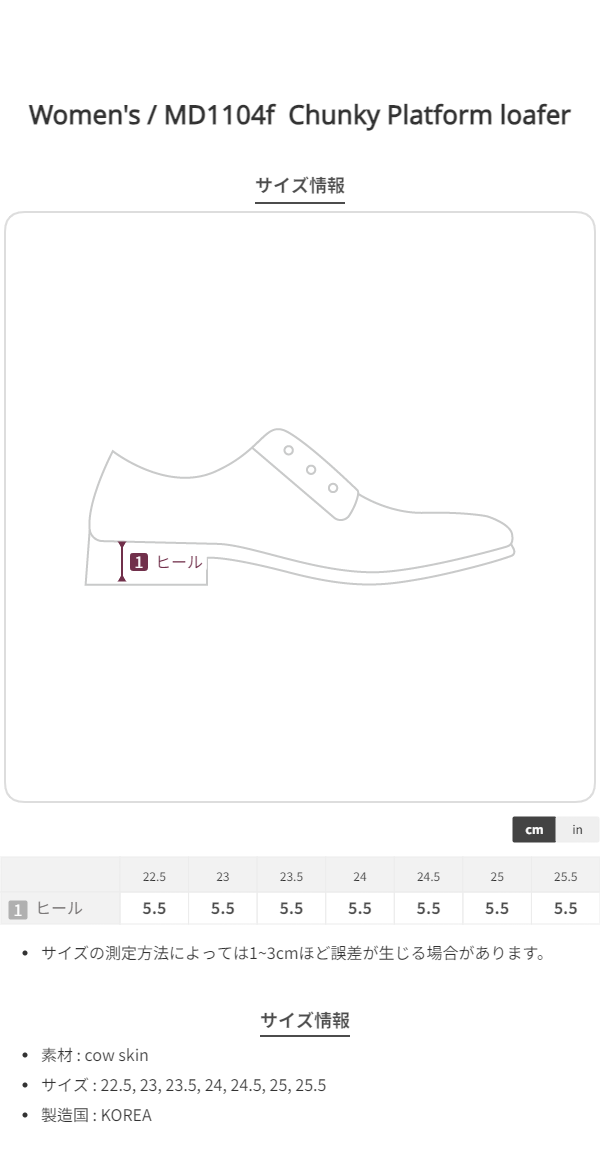
Task: Click the numbered 1 heel marker in diagram
Action: (139, 562)
